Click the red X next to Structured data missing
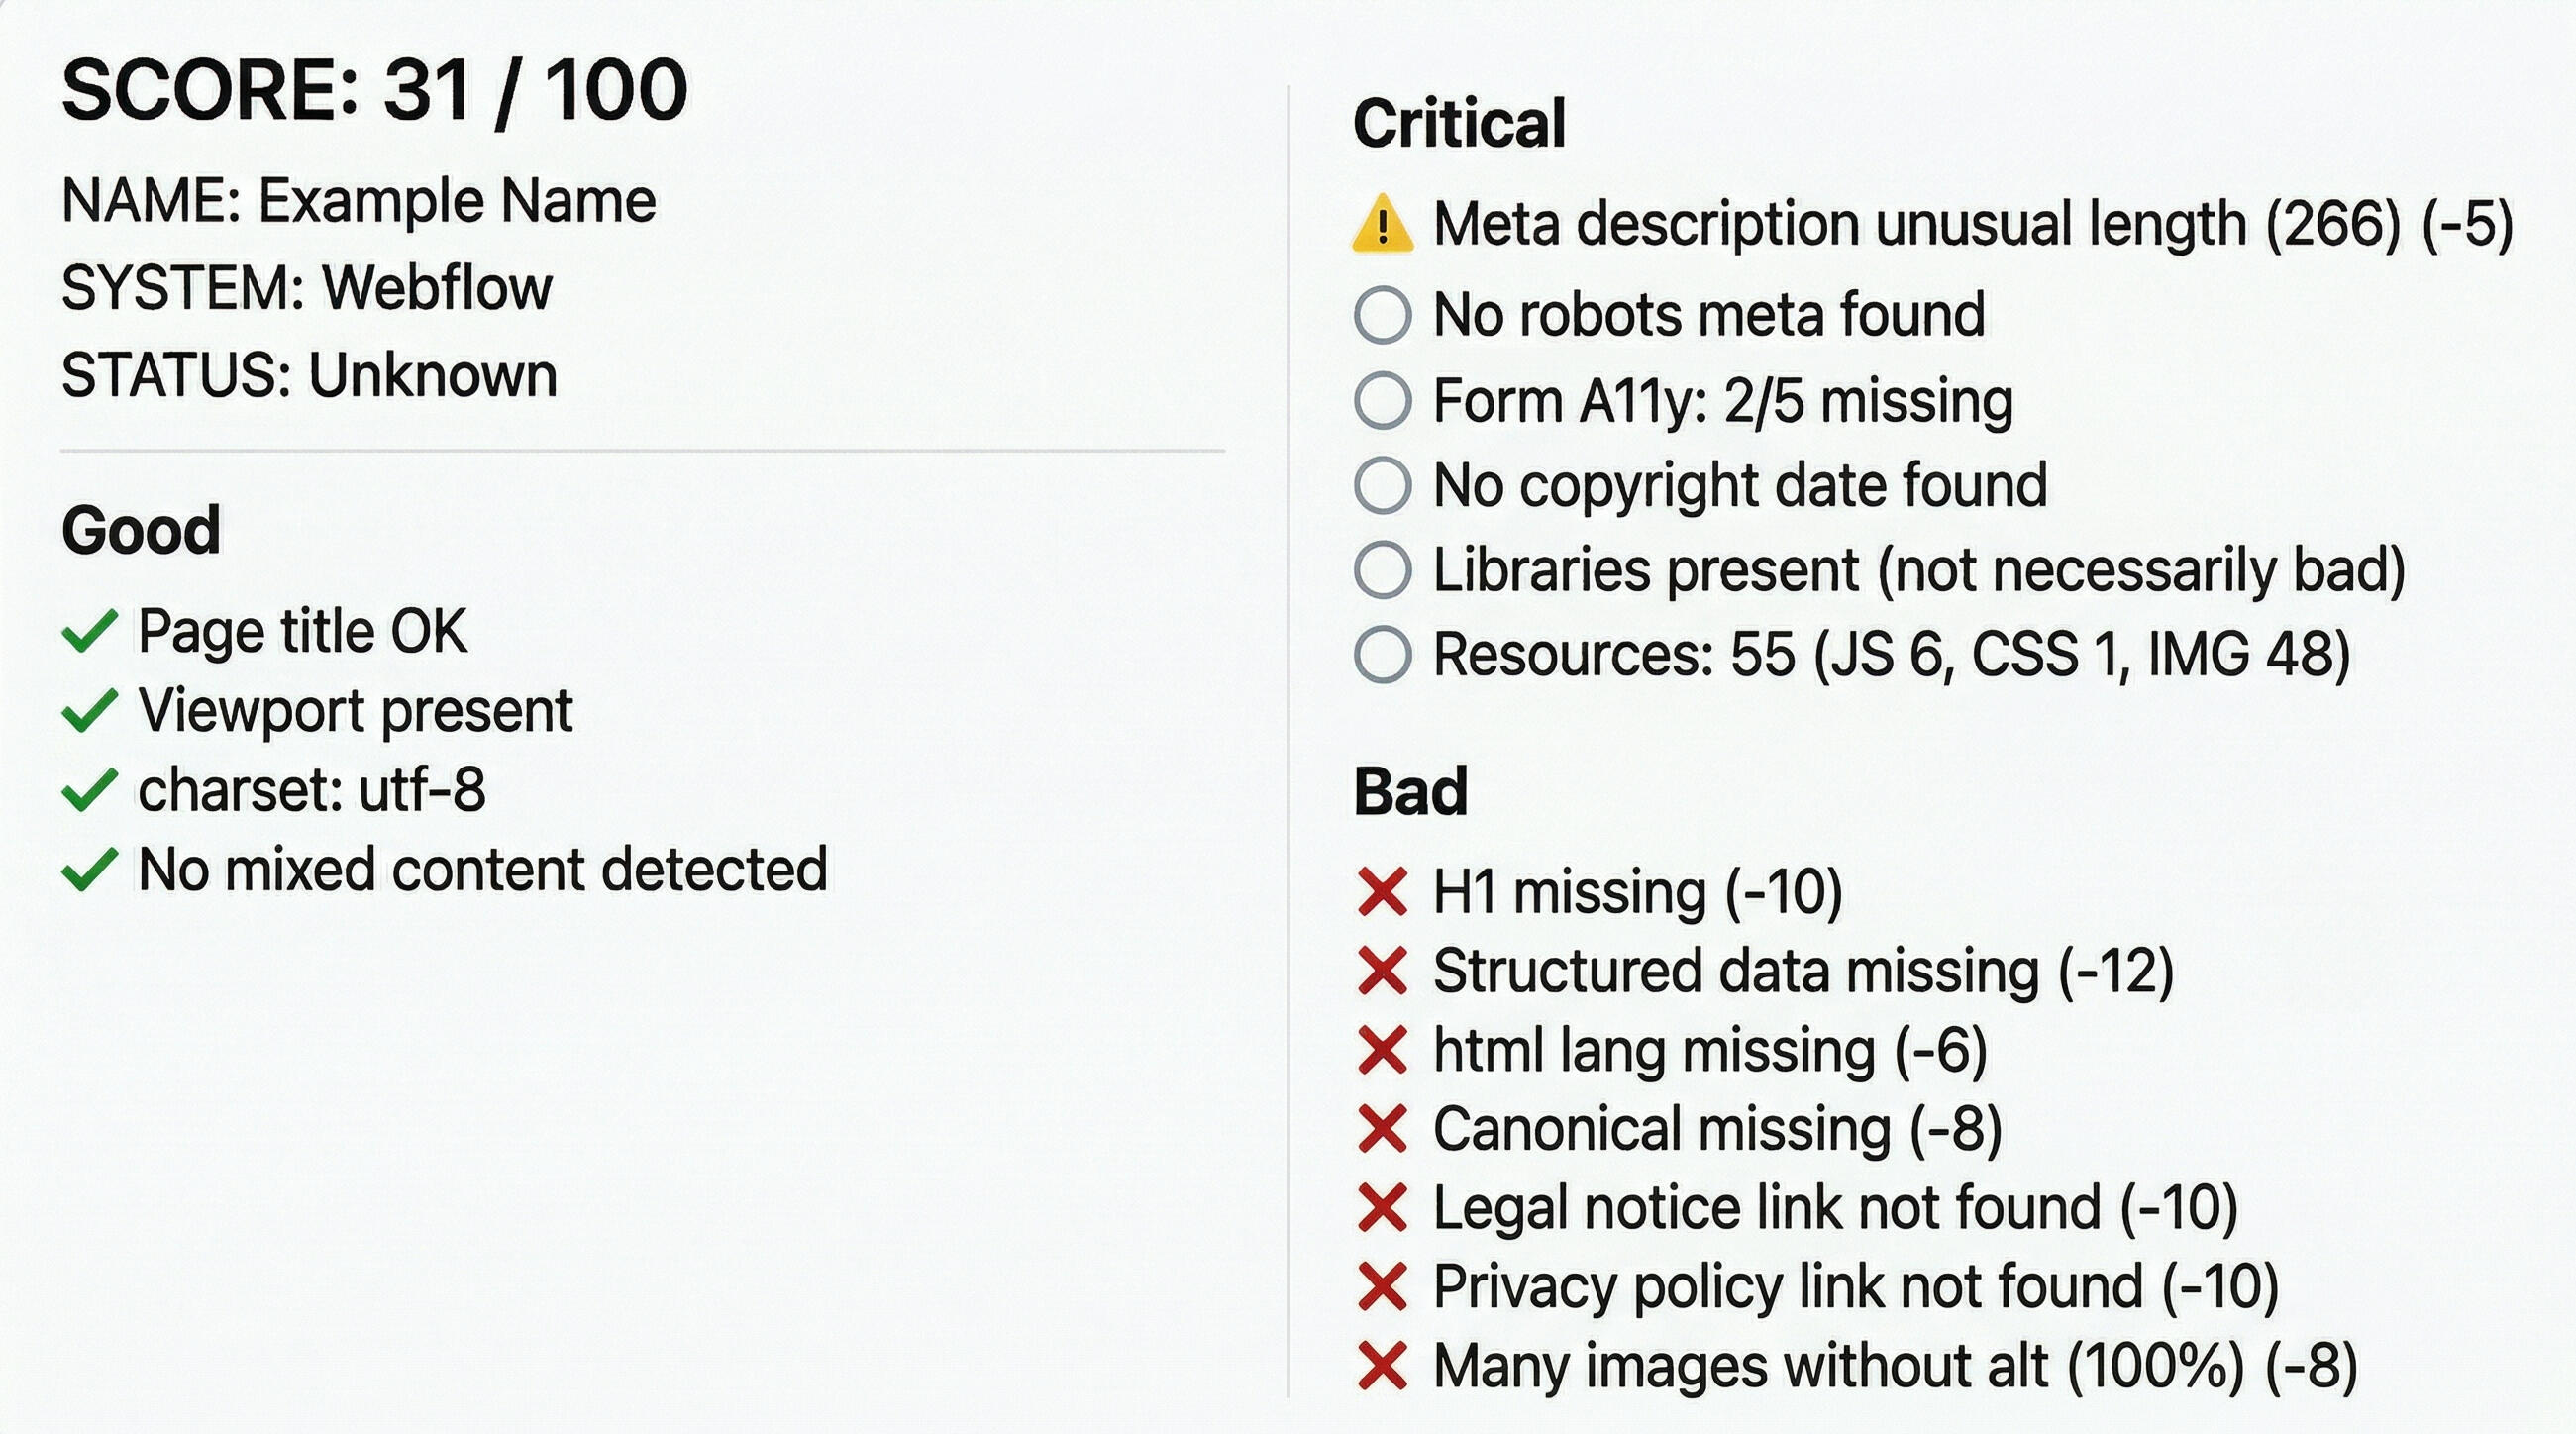Screen dimensions: 2576x1434 click(1383, 970)
